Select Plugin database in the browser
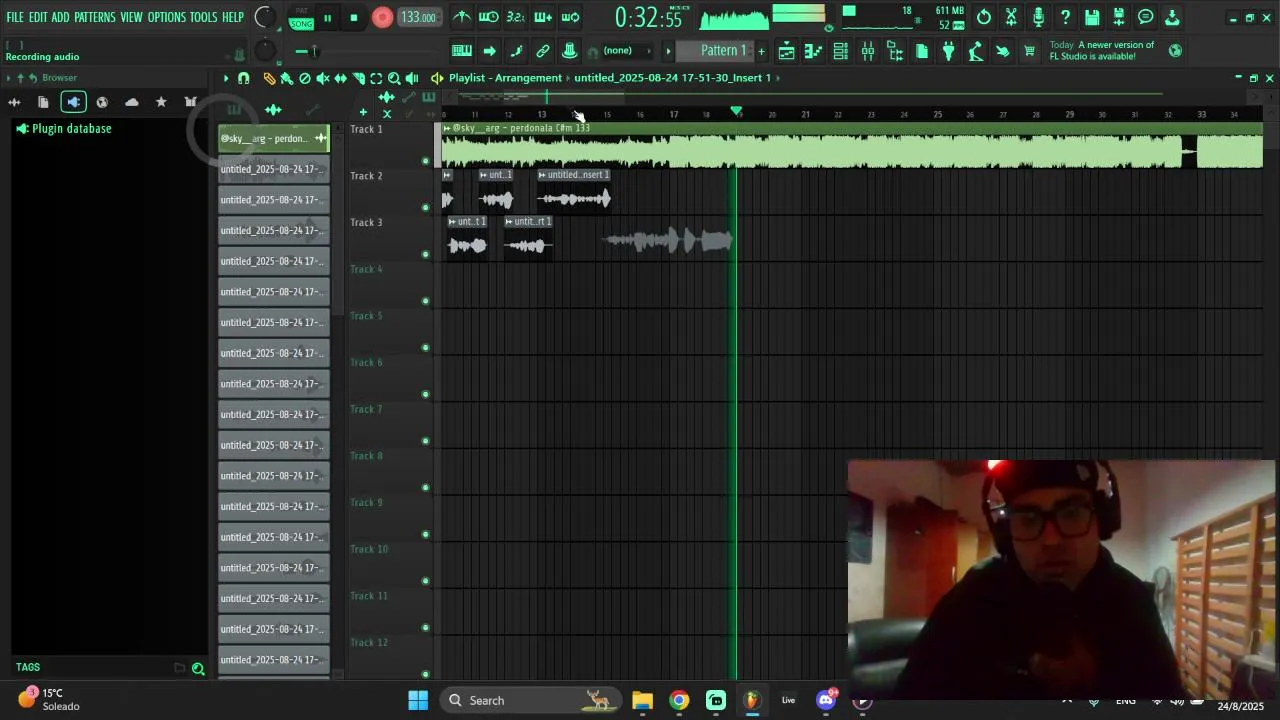Image resolution: width=1280 pixels, height=720 pixels. tap(71, 129)
